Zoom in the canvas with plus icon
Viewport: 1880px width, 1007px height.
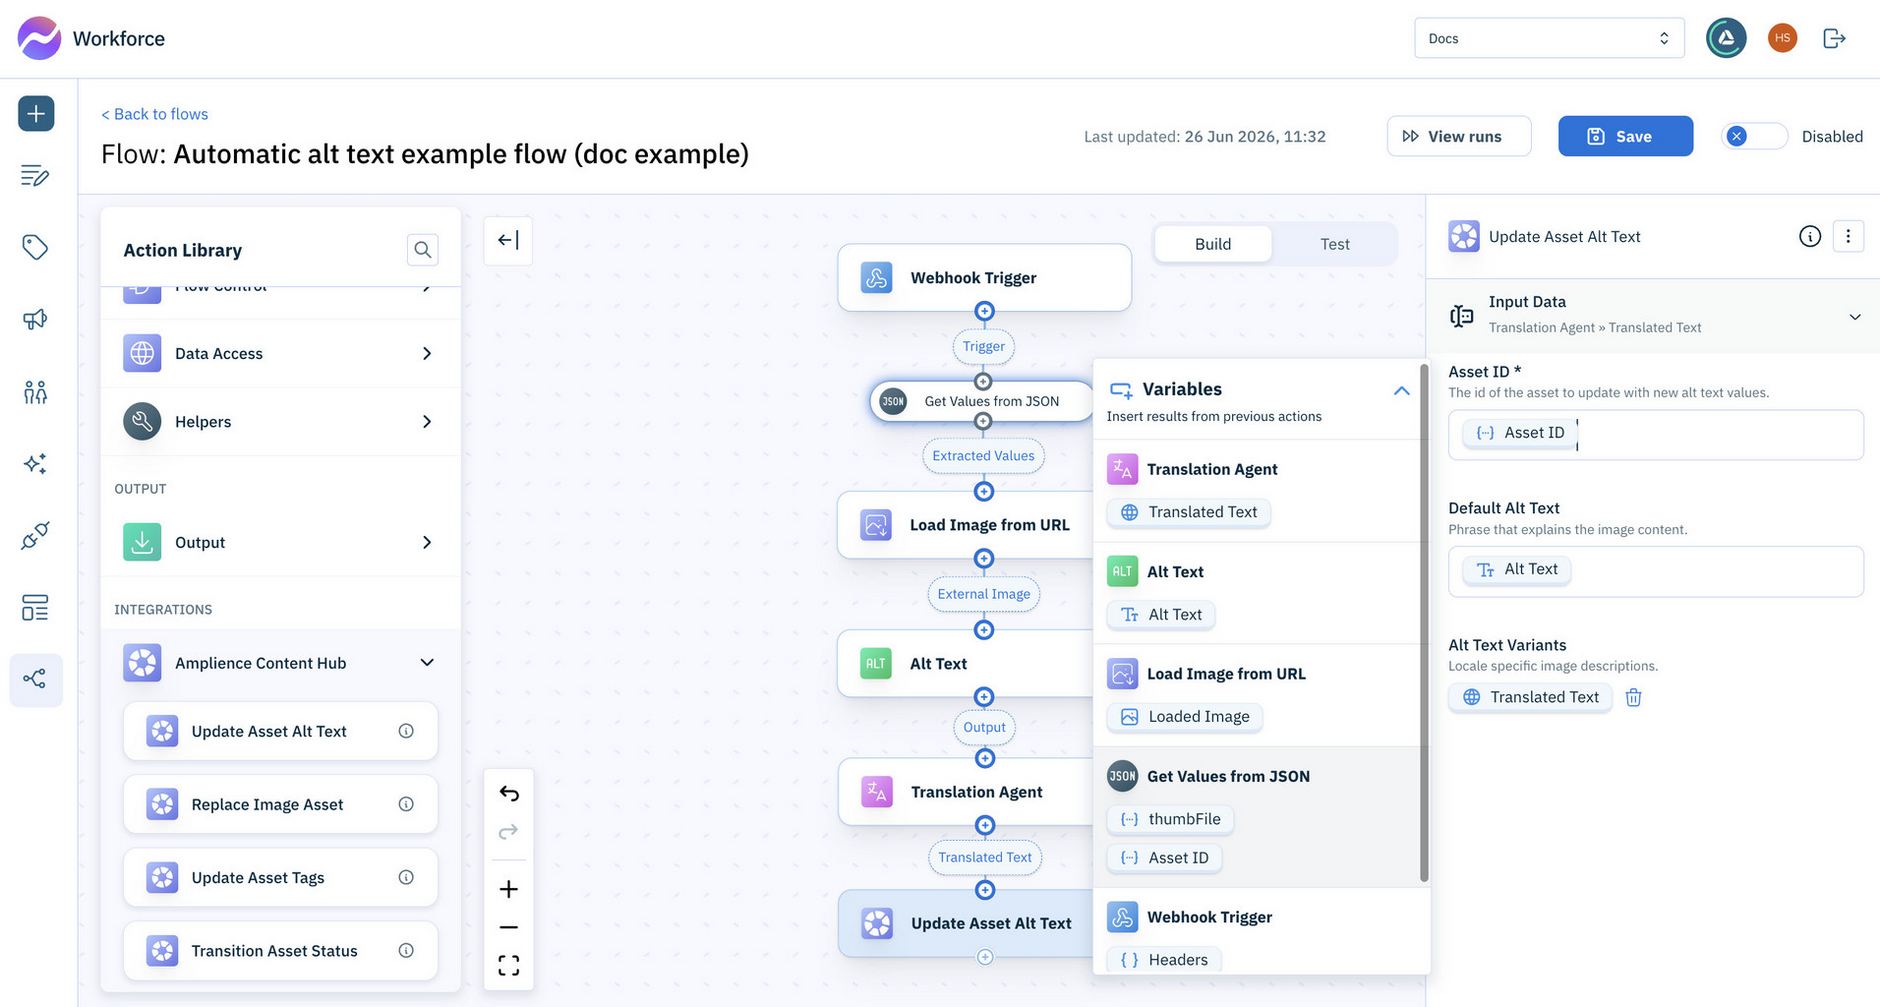click(x=509, y=889)
